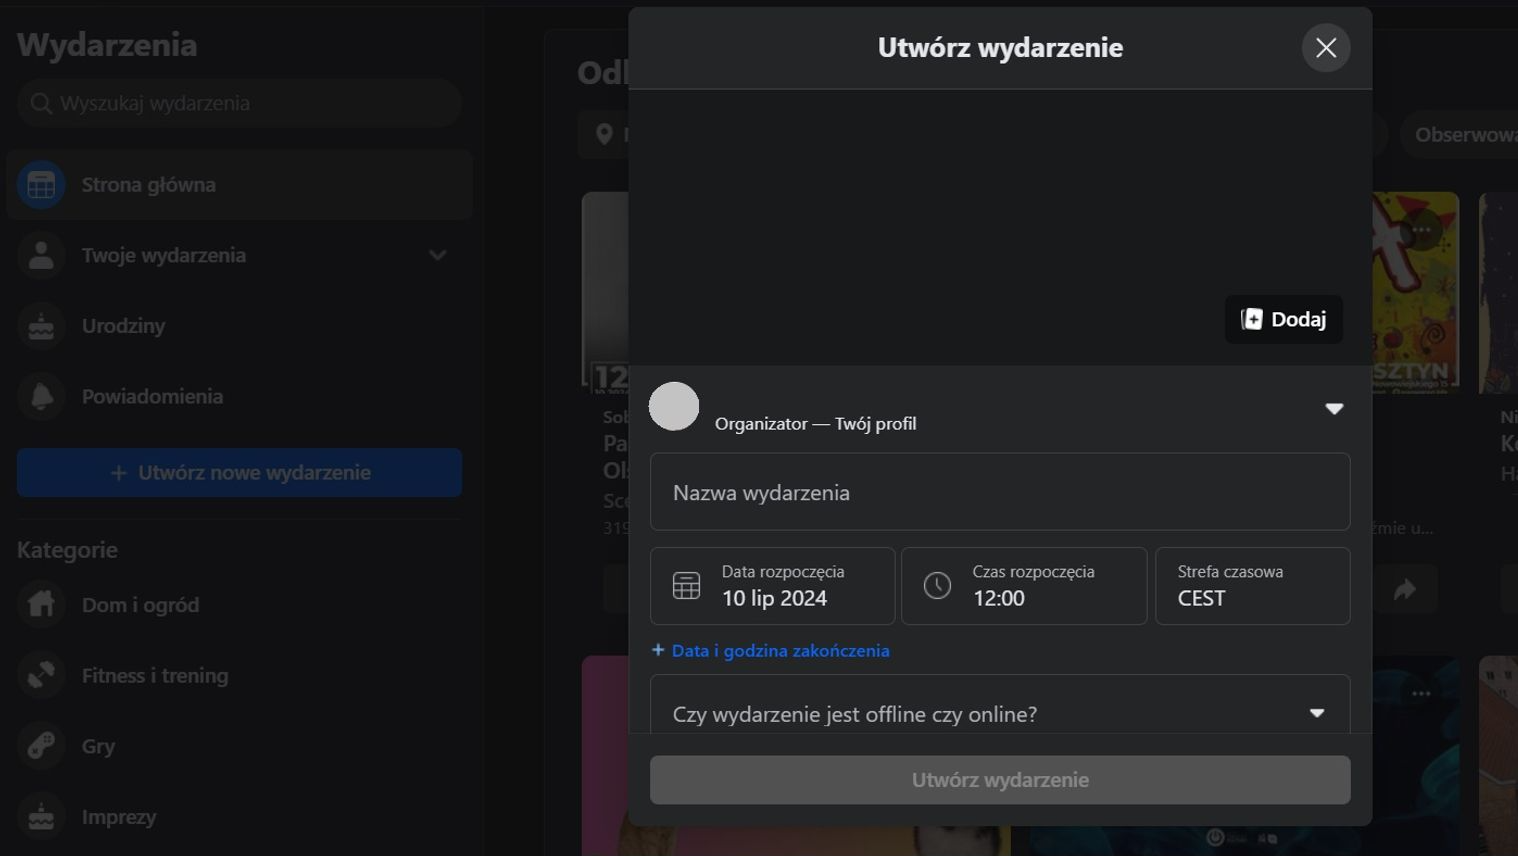Screen dimensions: 1518x856
Task: Open the location pin filter in background
Action: (x=604, y=134)
